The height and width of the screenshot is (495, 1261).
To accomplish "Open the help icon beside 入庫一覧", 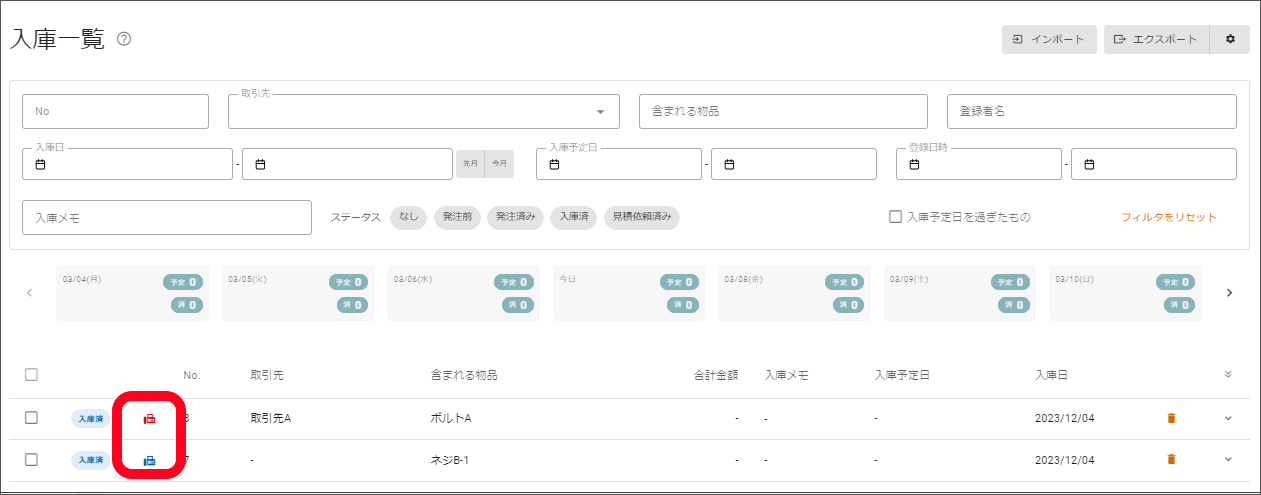I will pos(125,39).
